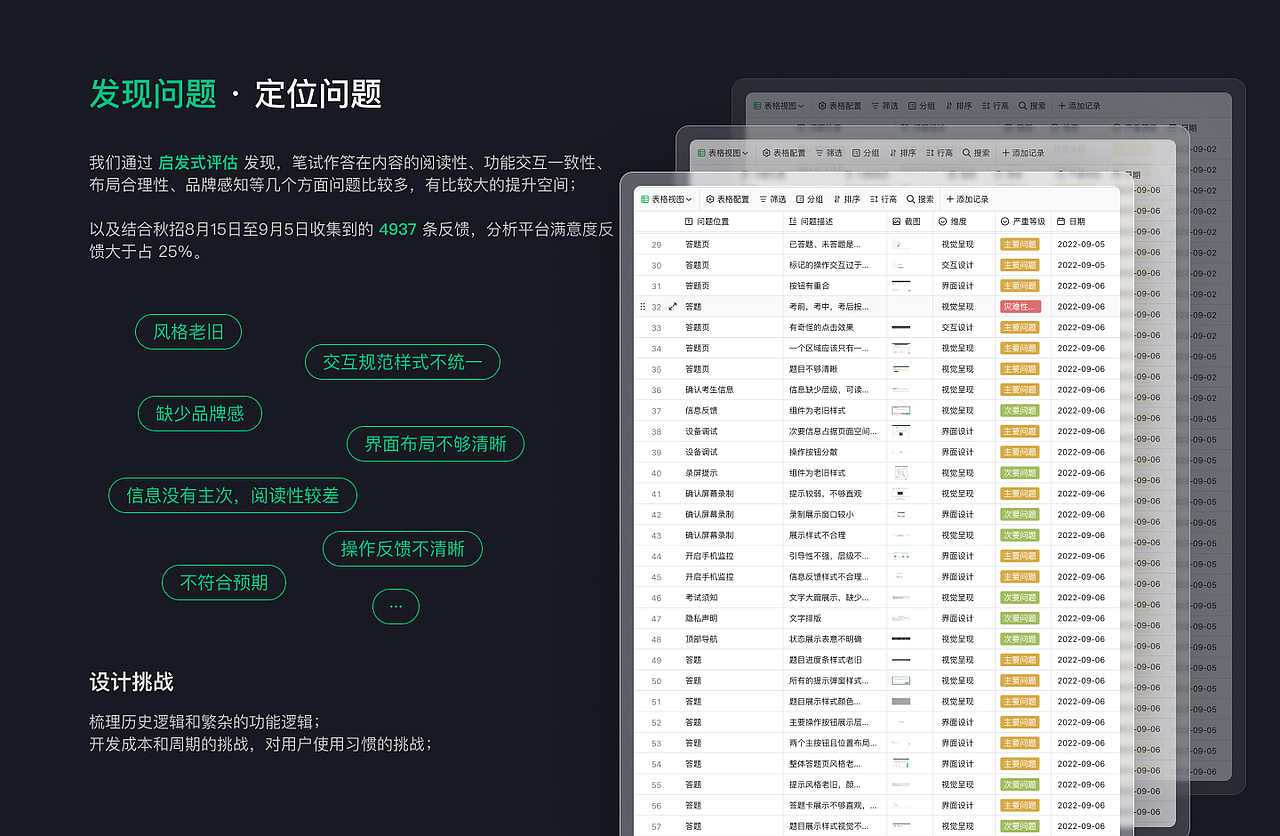
Task: Select the 排序 sorting icon
Action: coord(836,199)
